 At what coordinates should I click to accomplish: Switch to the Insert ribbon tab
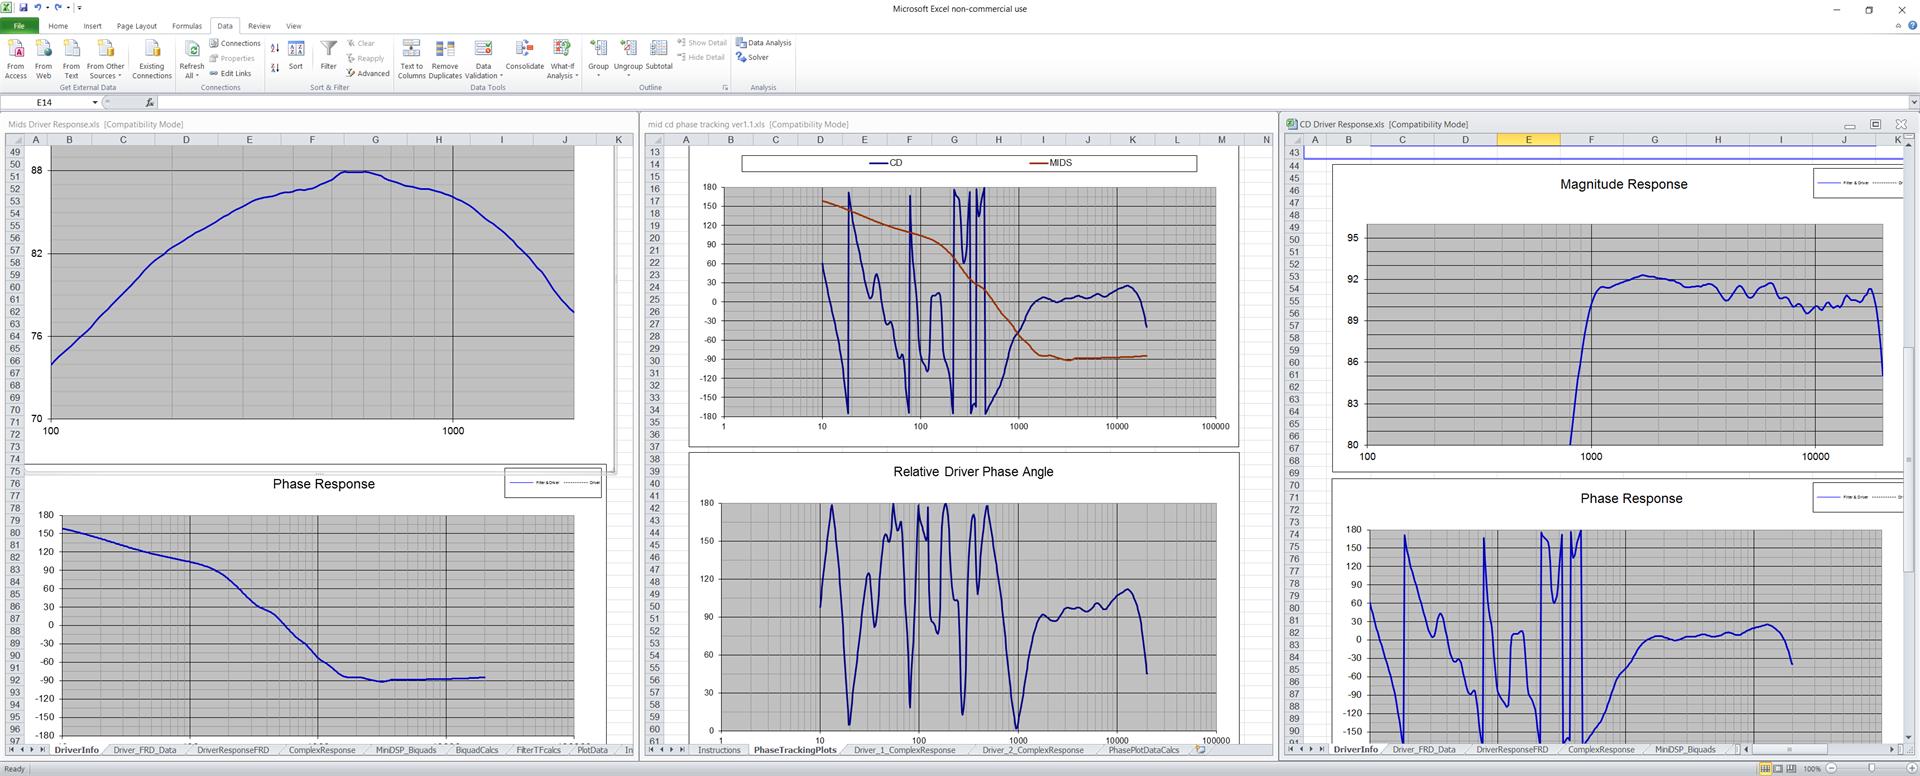pos(92,26)
